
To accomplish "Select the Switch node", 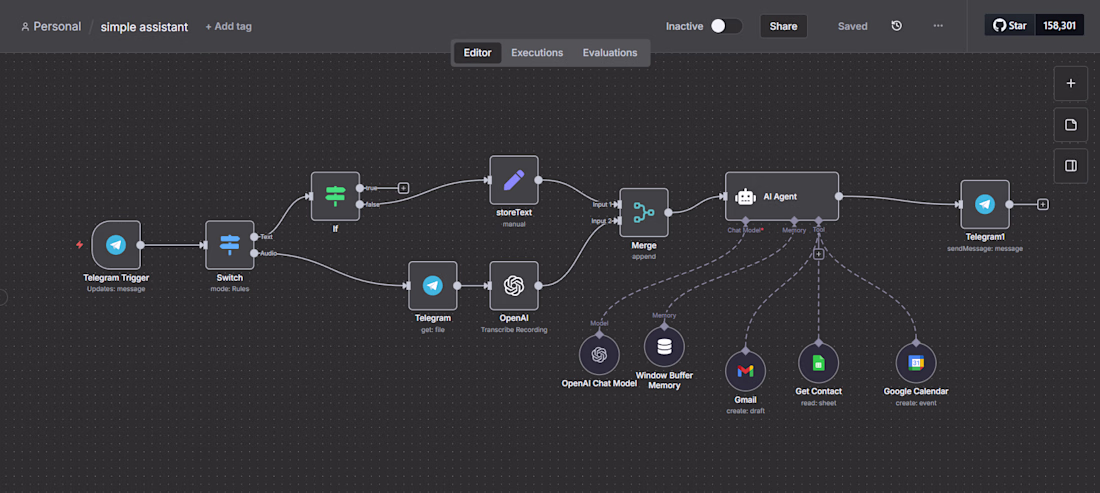I will pos(230,245).
